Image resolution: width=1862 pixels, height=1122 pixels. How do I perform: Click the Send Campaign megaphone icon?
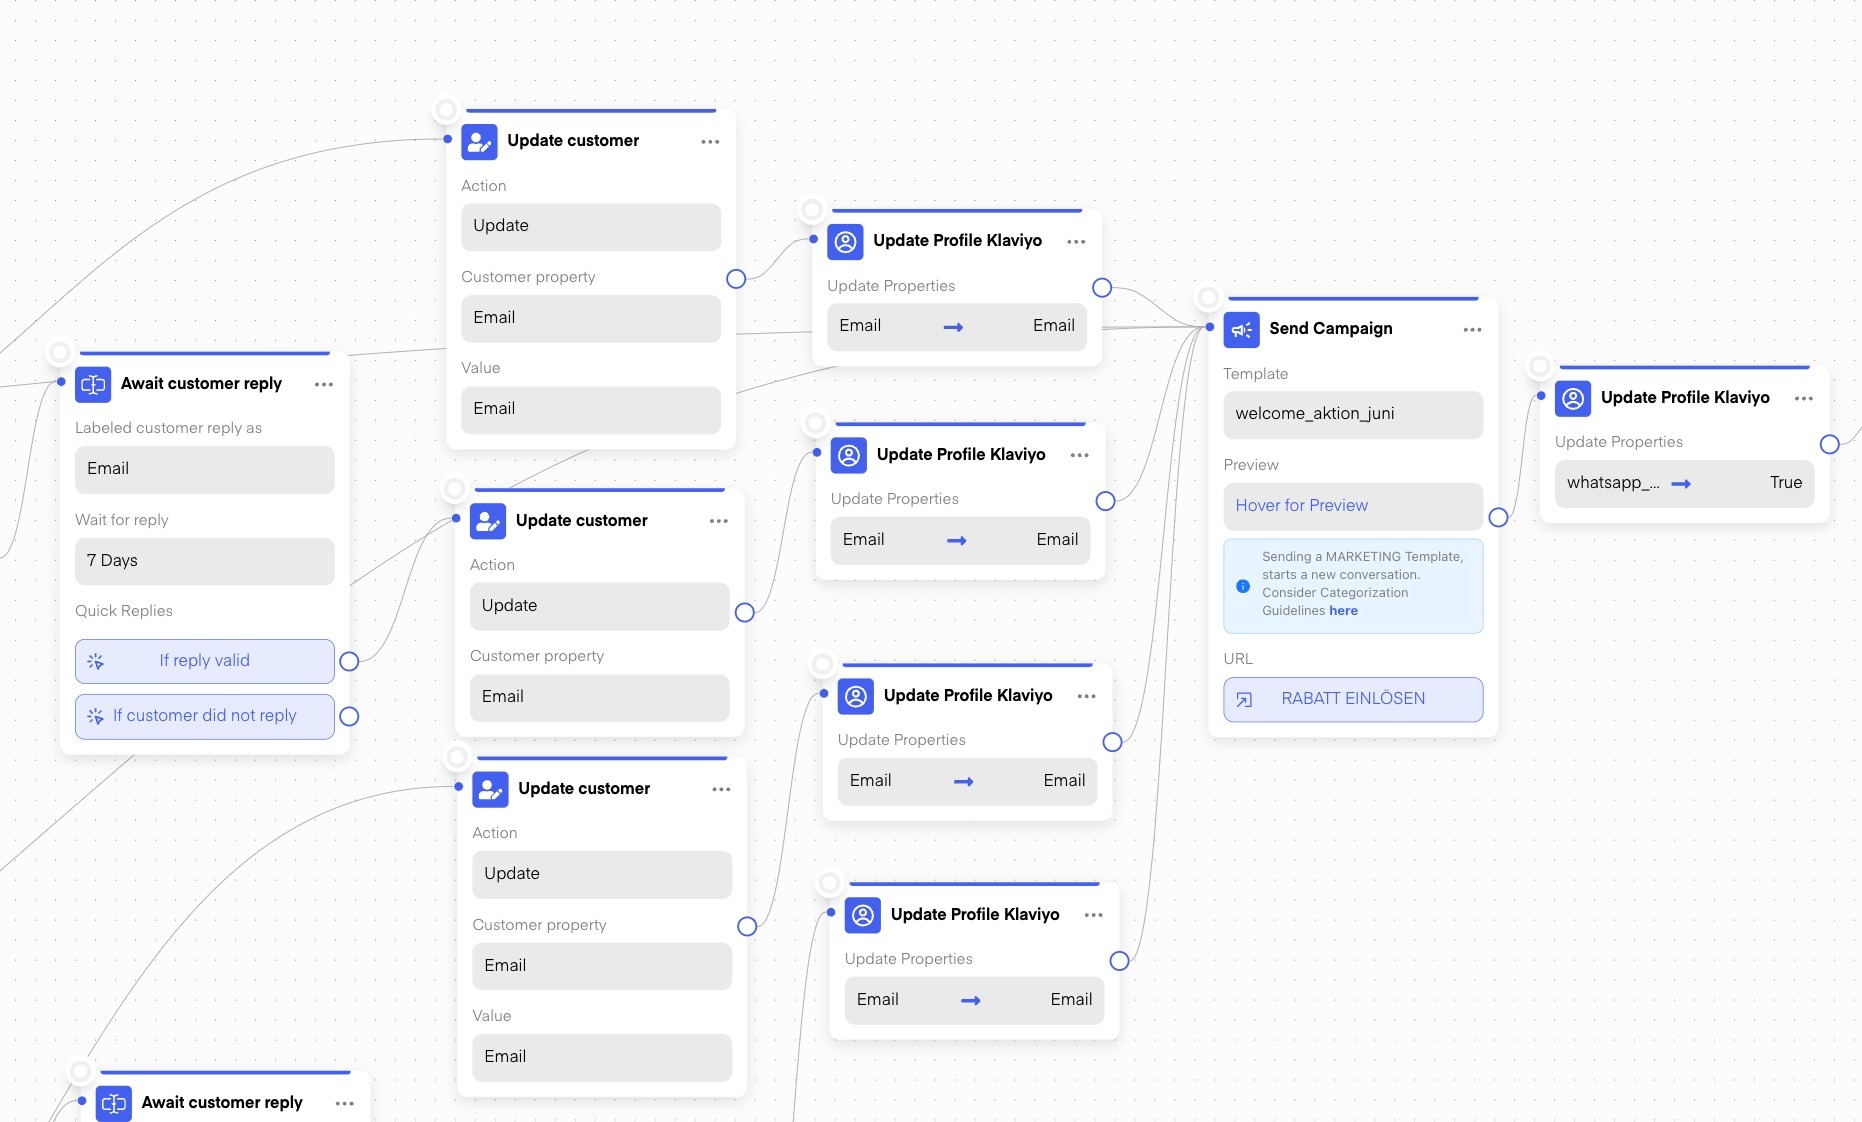coord(1241,330)
